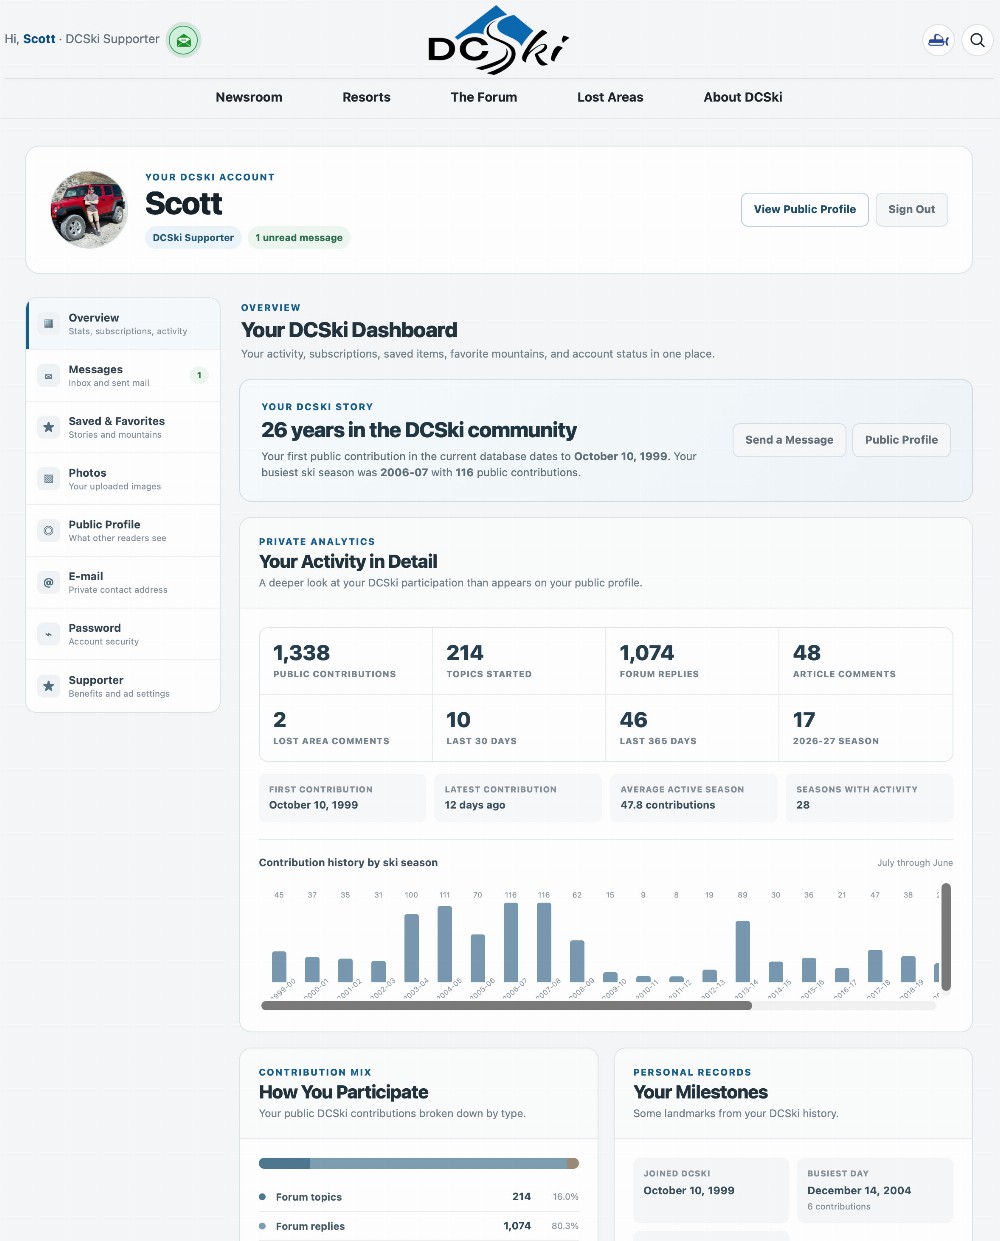This screenshot has height=1241, width=1000.
Task: Click the Forum topics row
Action: [x=419, y=1197]
